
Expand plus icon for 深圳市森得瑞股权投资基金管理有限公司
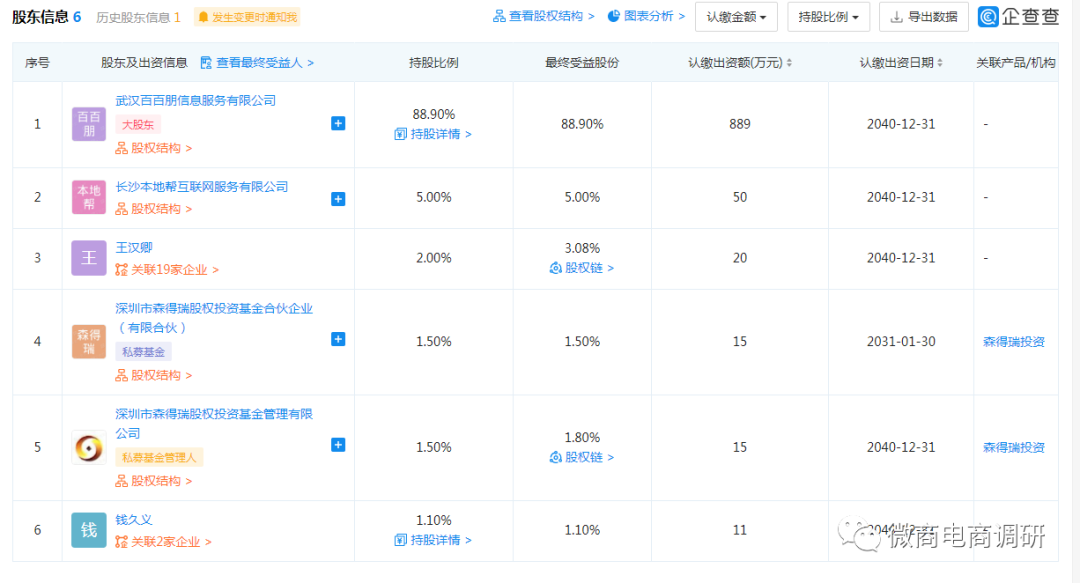[x=338, y=445]
